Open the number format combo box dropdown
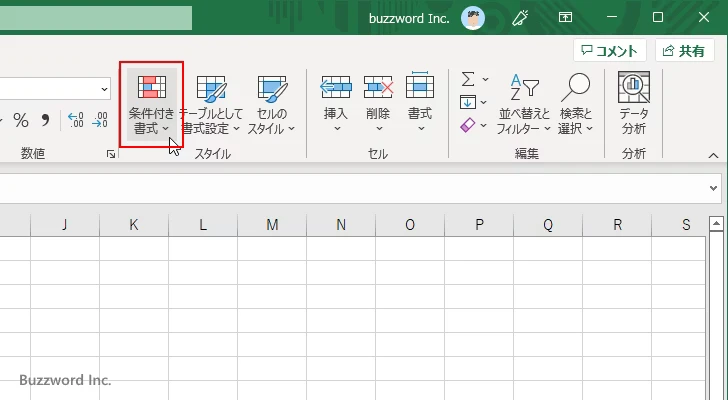This screenshot has width=728, height=400. [x=104, y=89]
